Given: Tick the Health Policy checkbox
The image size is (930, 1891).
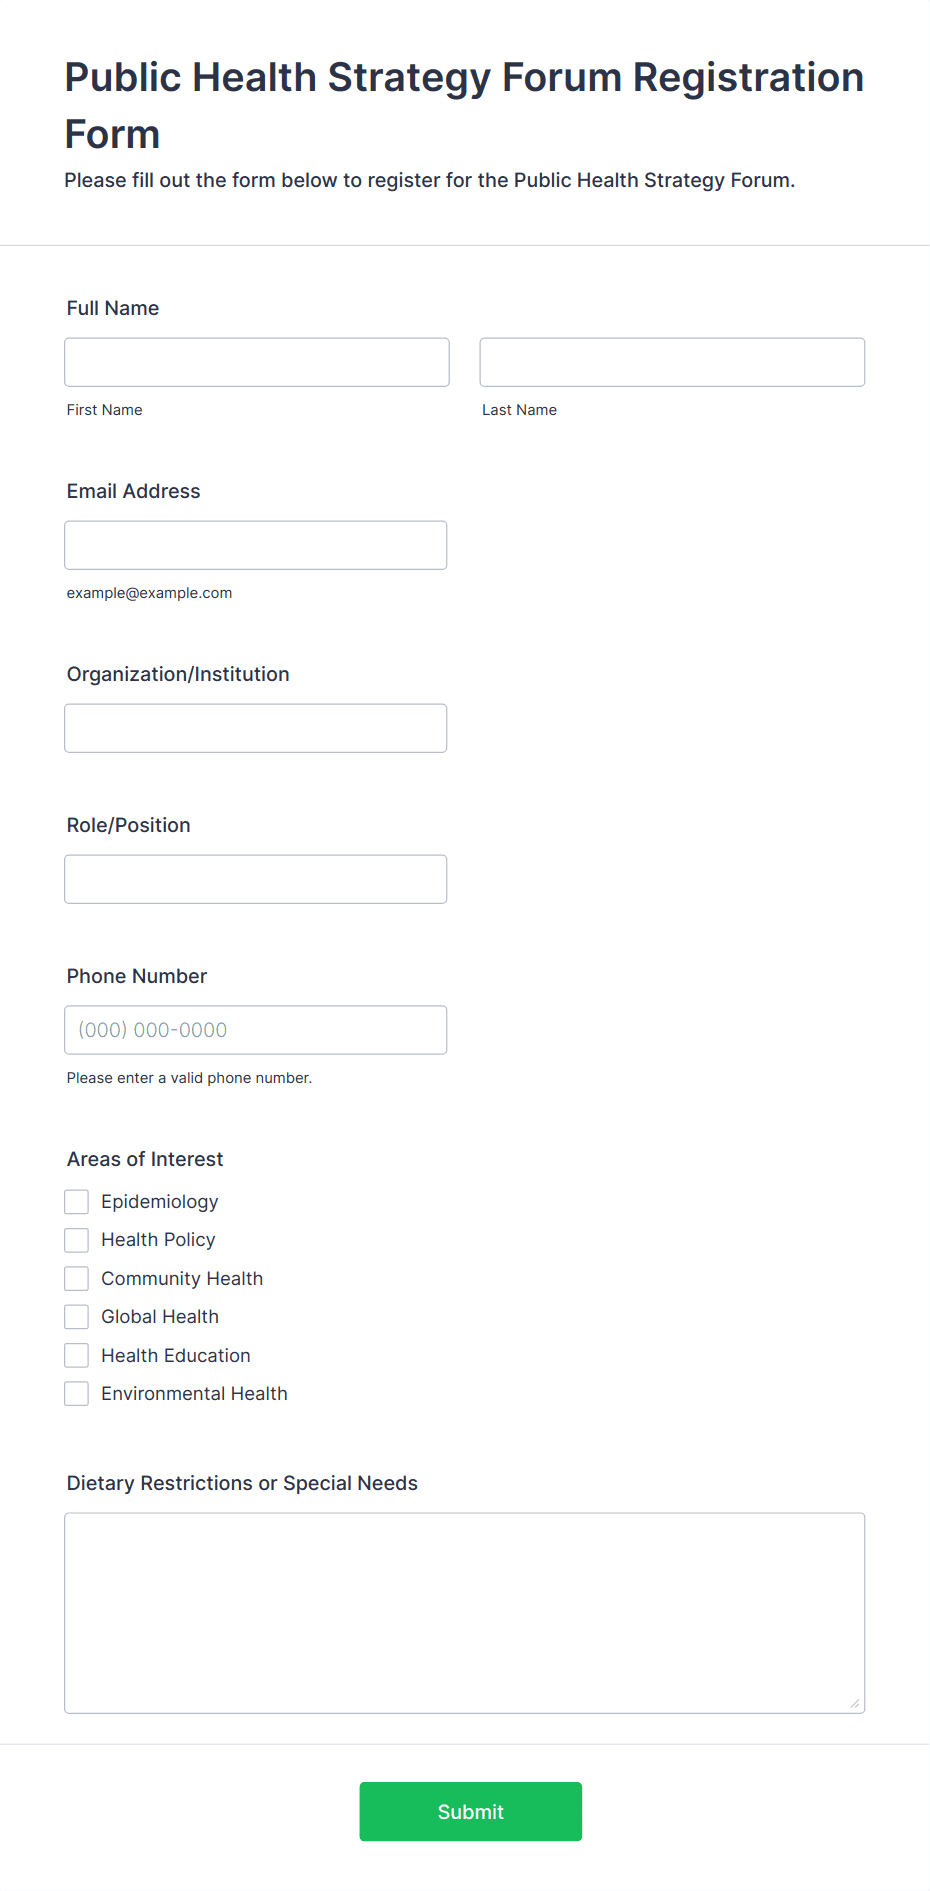Looking at the screenshot, I should (77, 1240).
